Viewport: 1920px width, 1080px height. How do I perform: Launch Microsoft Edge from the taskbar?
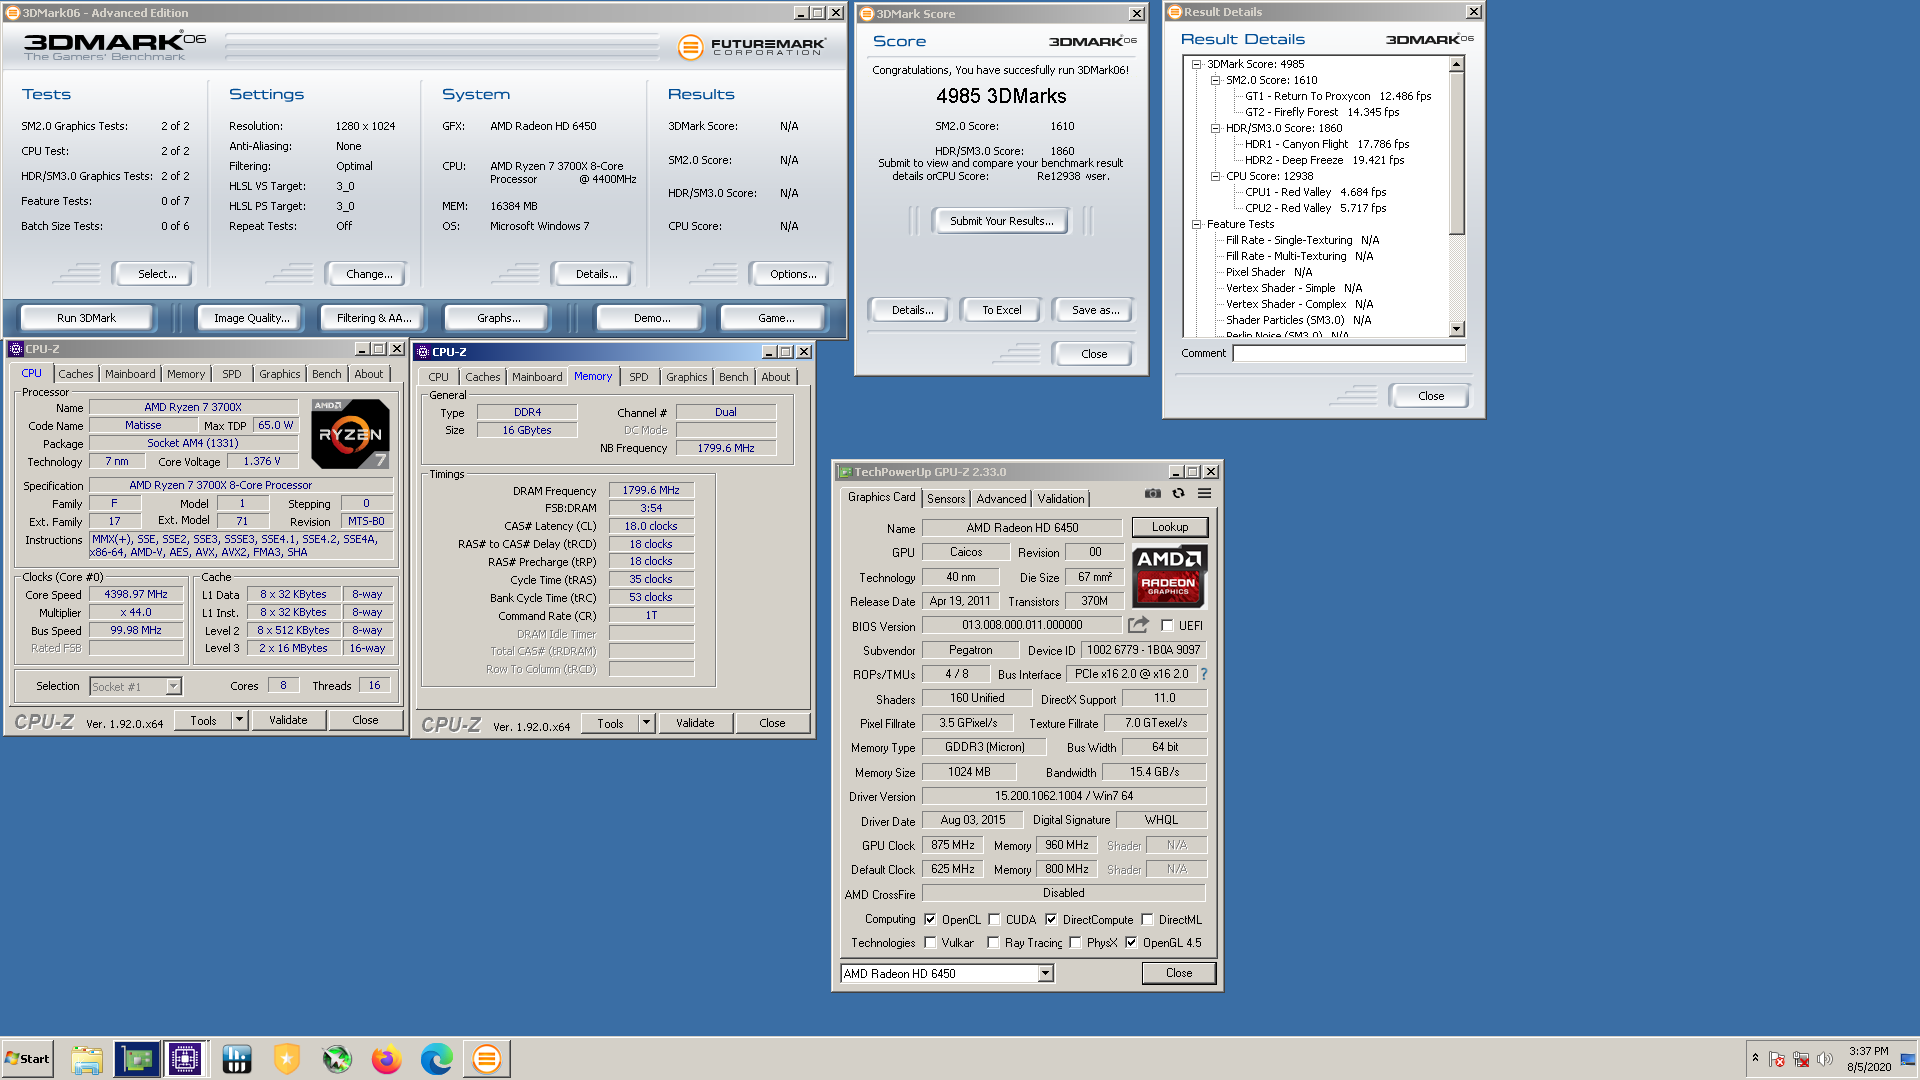[x=437, y=1059]
